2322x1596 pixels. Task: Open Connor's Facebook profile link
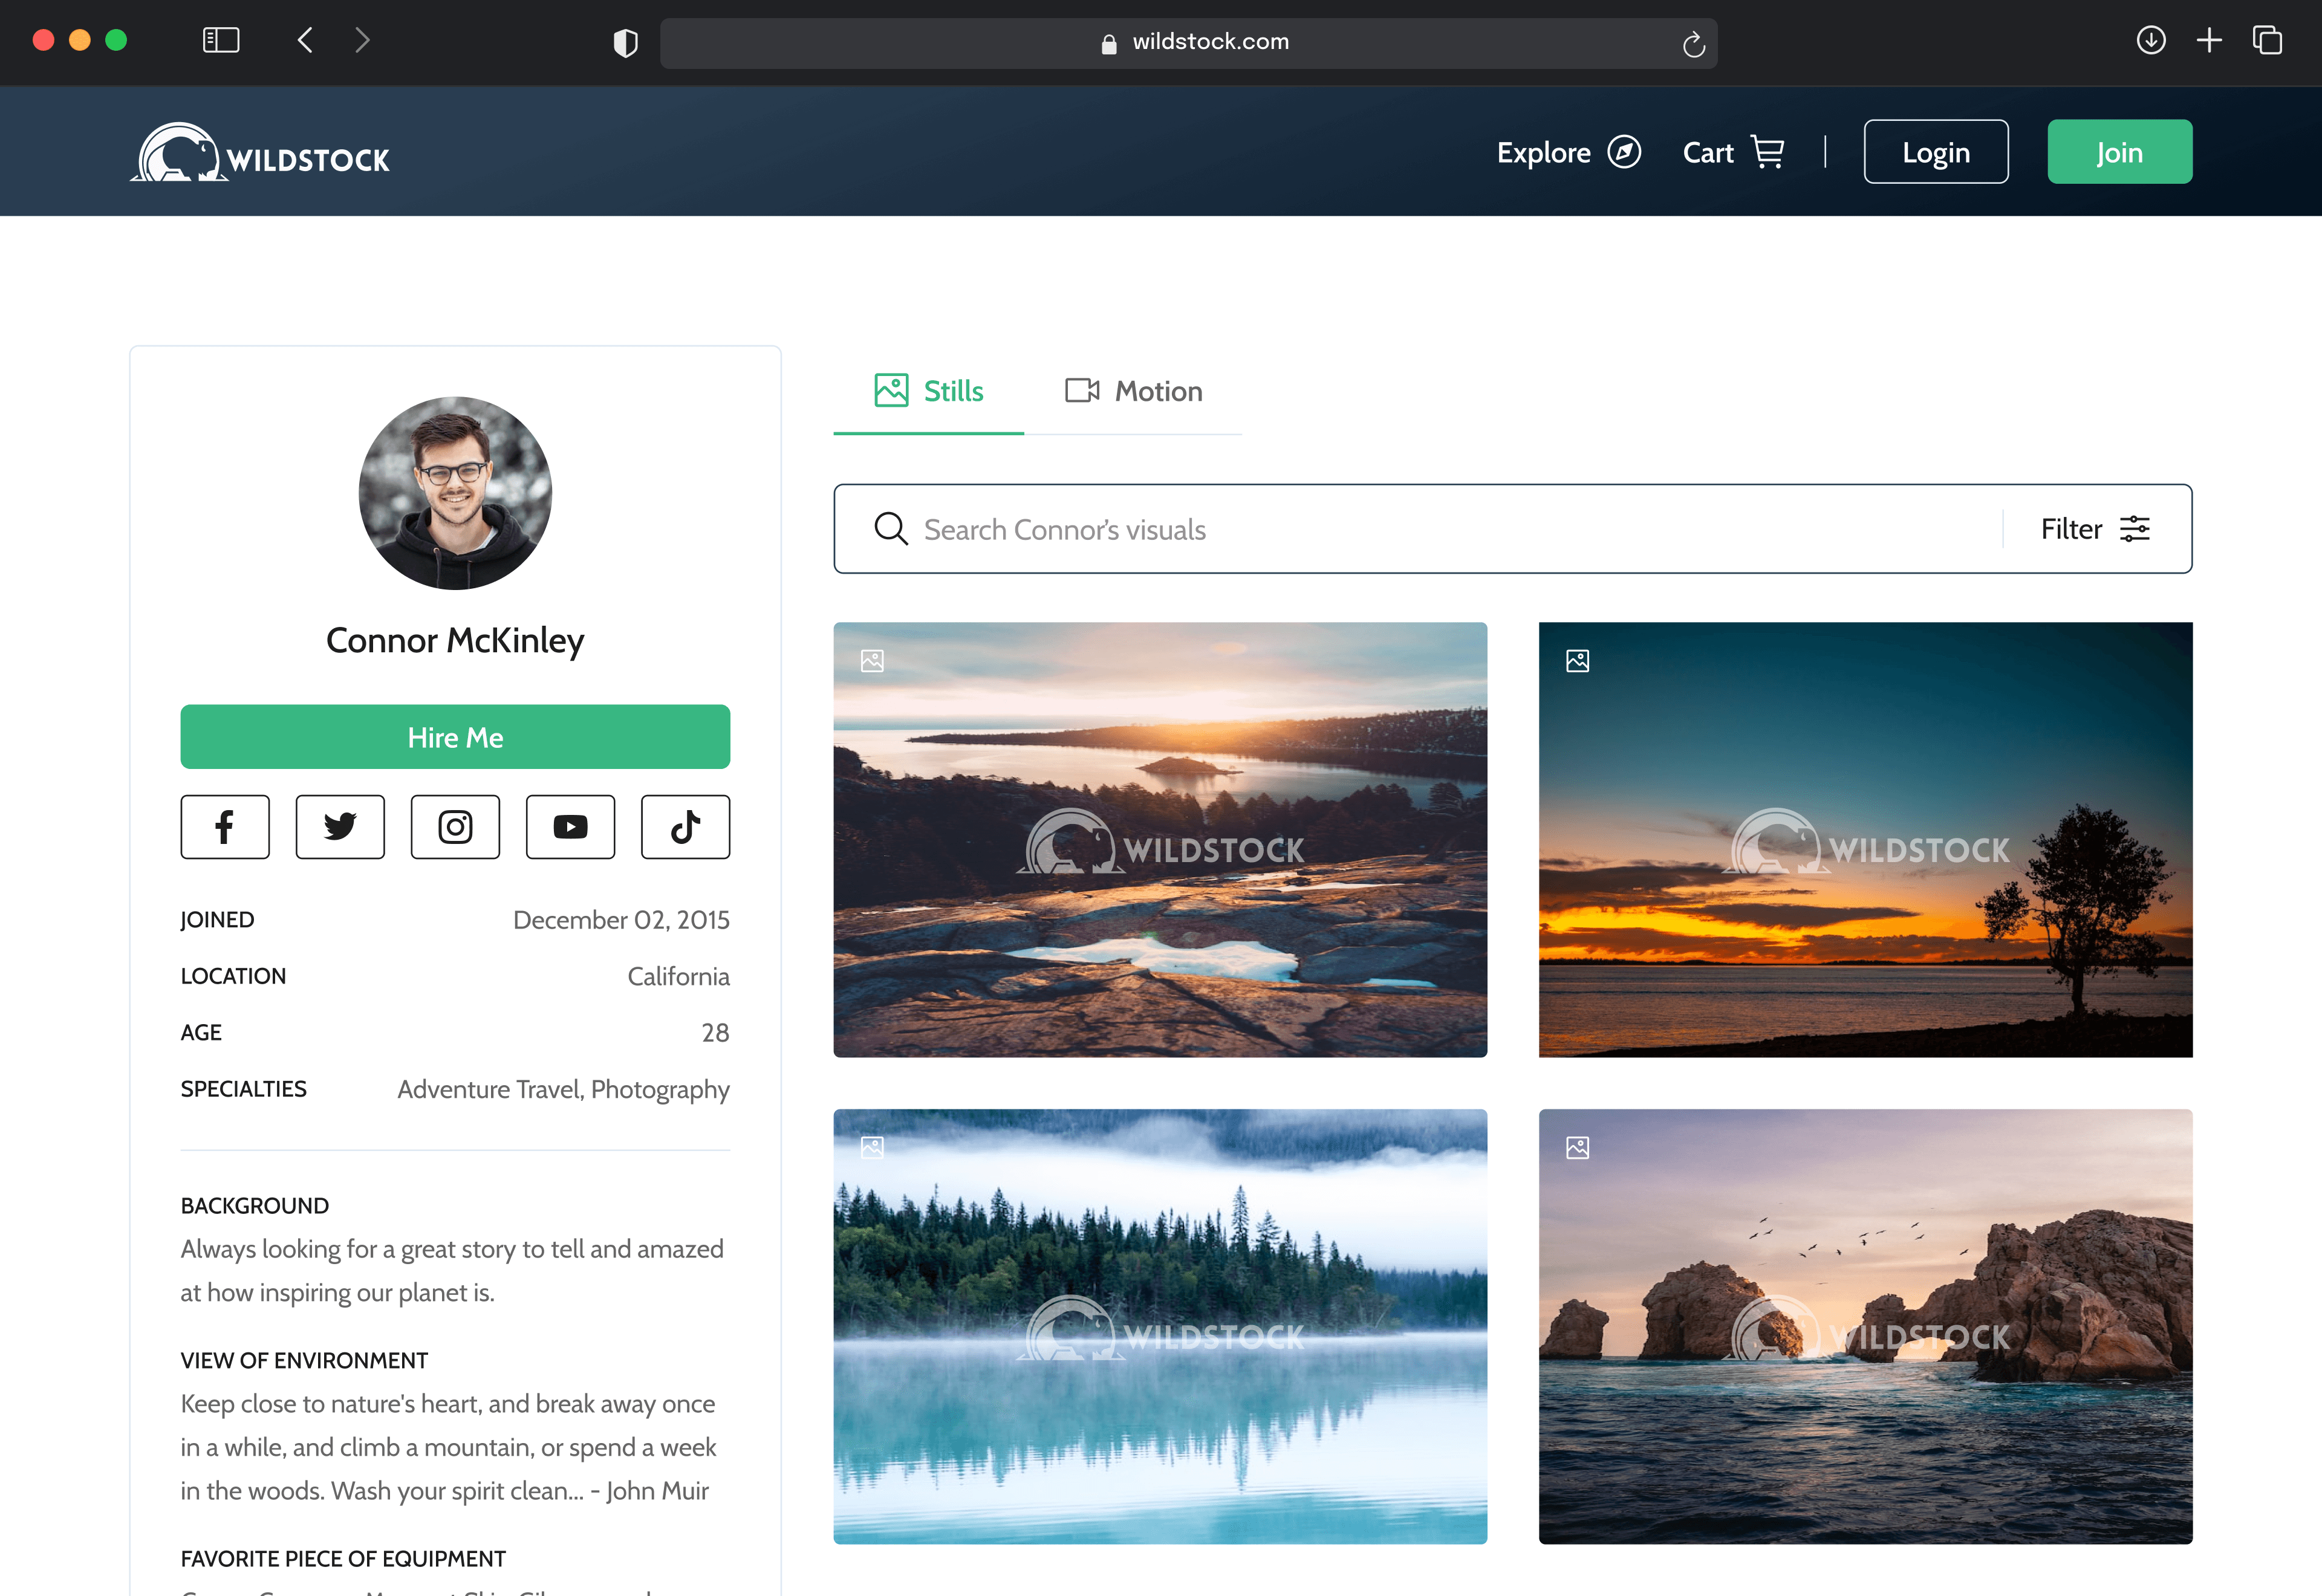(x=225, y=827)
